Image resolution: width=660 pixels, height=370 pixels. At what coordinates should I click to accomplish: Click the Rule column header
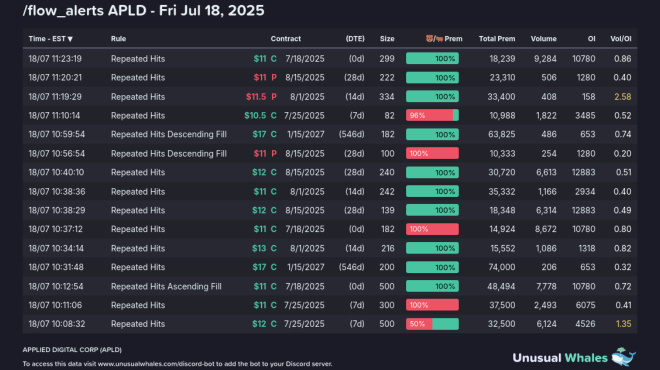pos(118,39)
